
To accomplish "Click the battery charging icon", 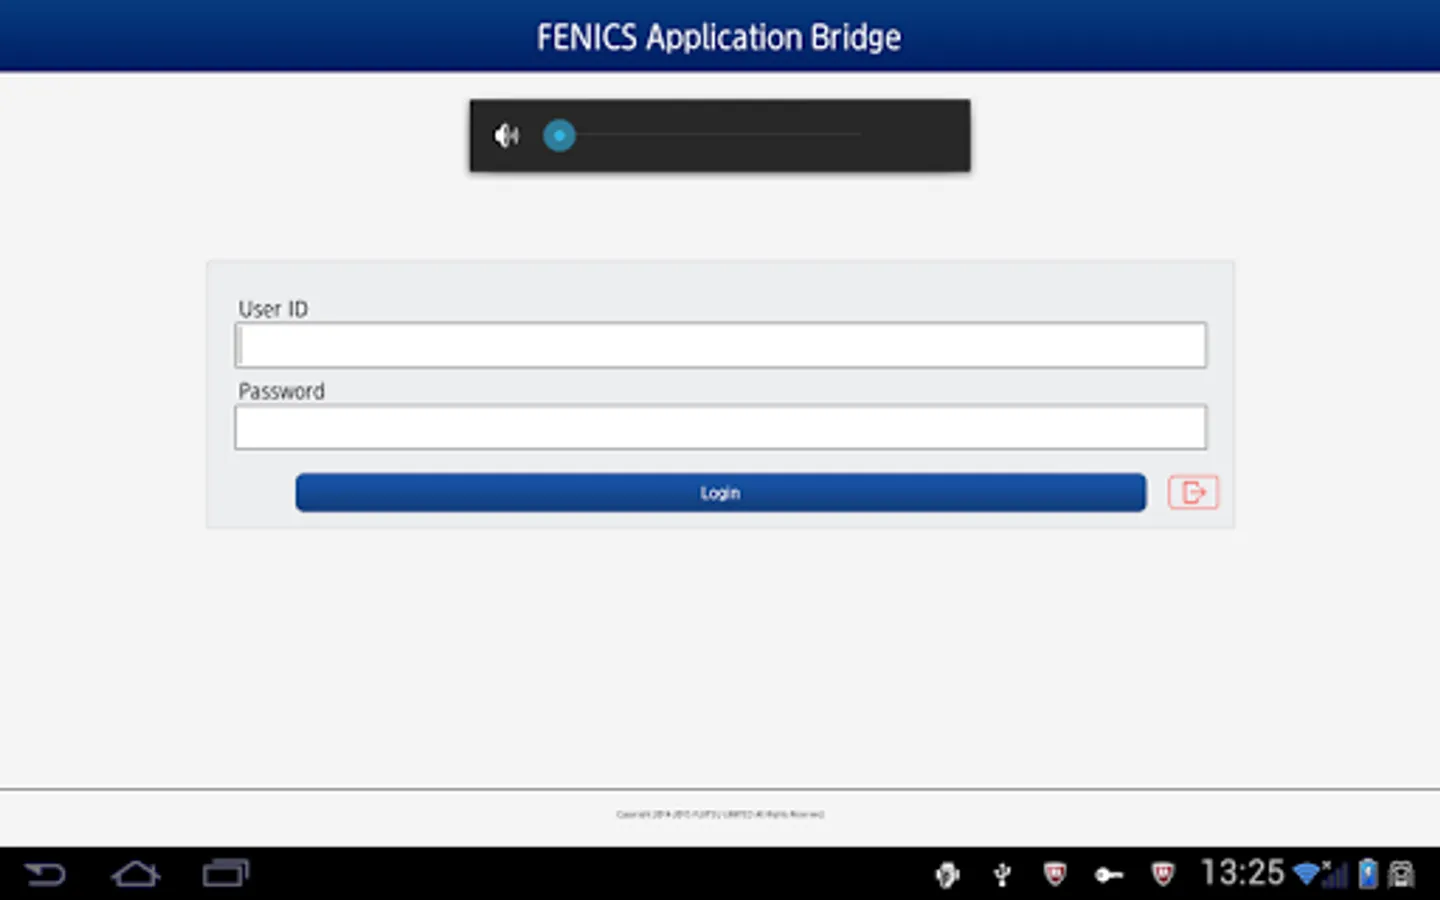I will coord(1368,874).
